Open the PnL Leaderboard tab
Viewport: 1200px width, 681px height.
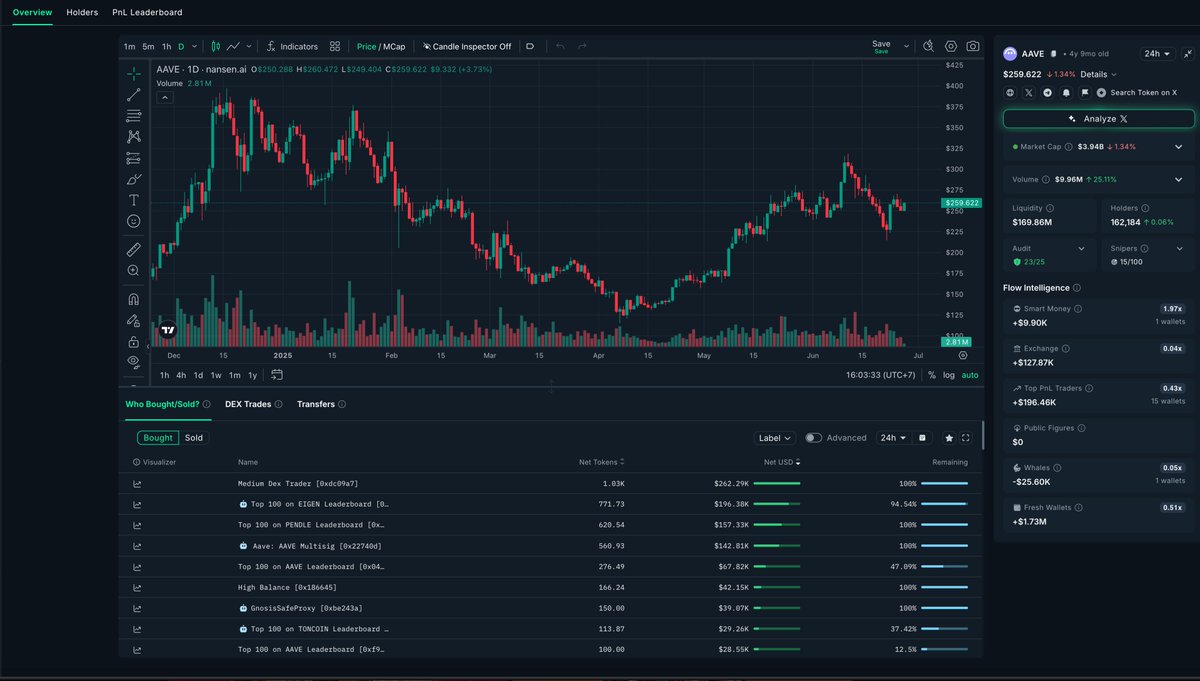coord(147,13)
